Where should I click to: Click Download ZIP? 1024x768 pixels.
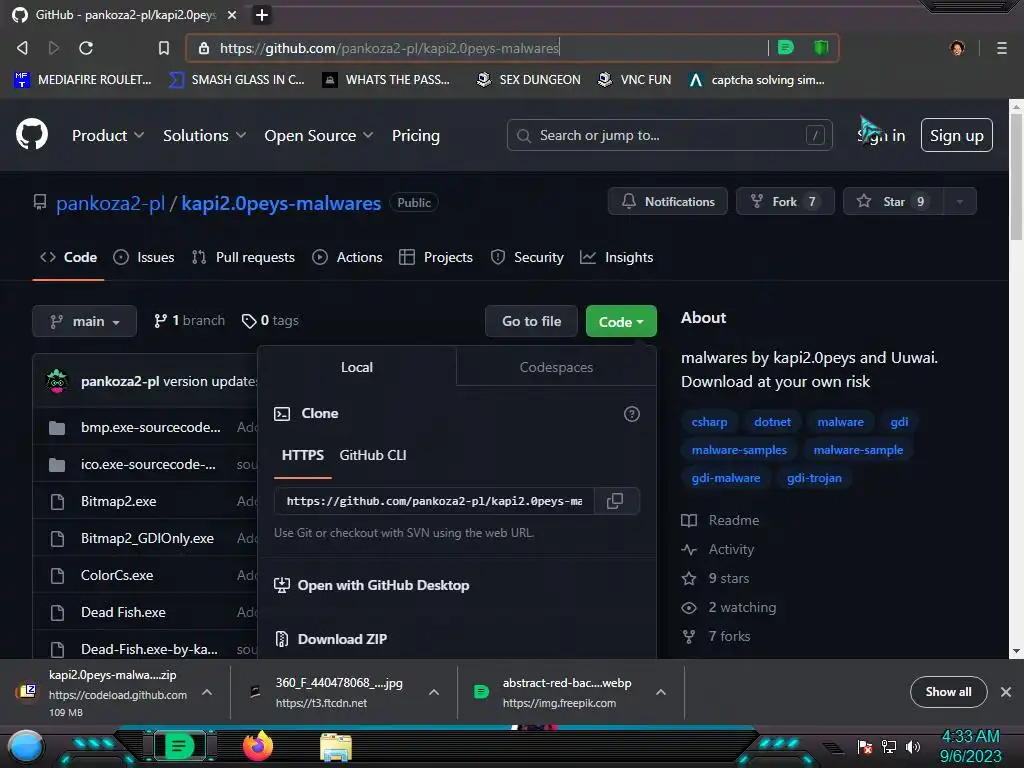pyautogui.click(x=342, y=639)
